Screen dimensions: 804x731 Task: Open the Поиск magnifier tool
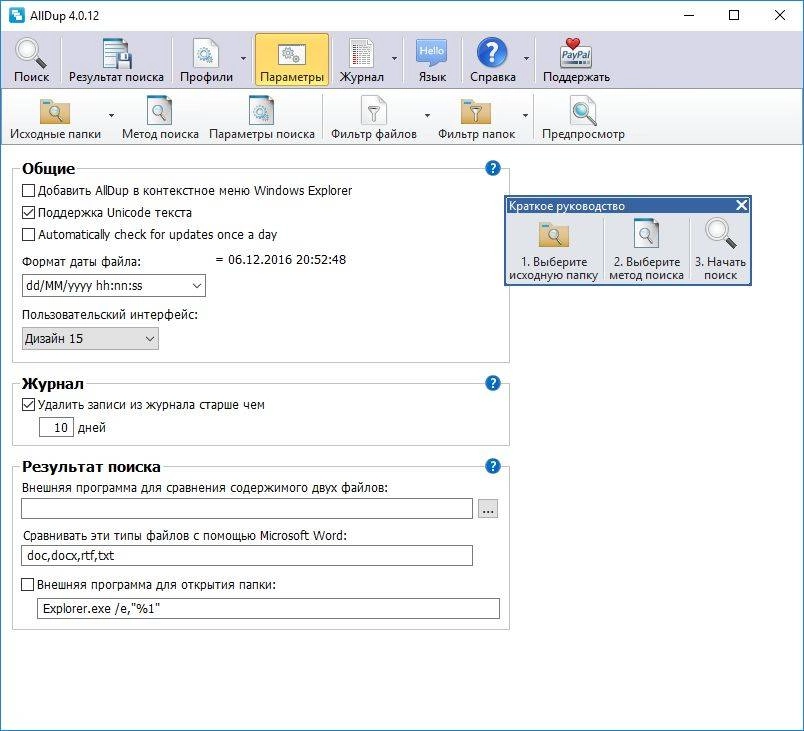coord(31,60)
